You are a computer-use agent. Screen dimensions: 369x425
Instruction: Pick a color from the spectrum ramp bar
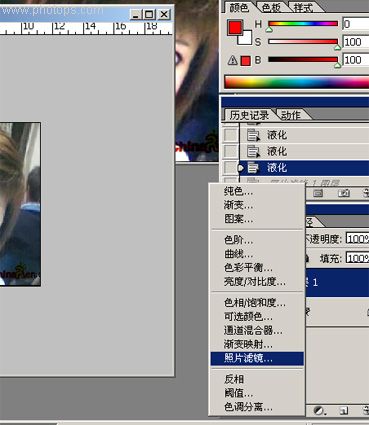[297, 82]
